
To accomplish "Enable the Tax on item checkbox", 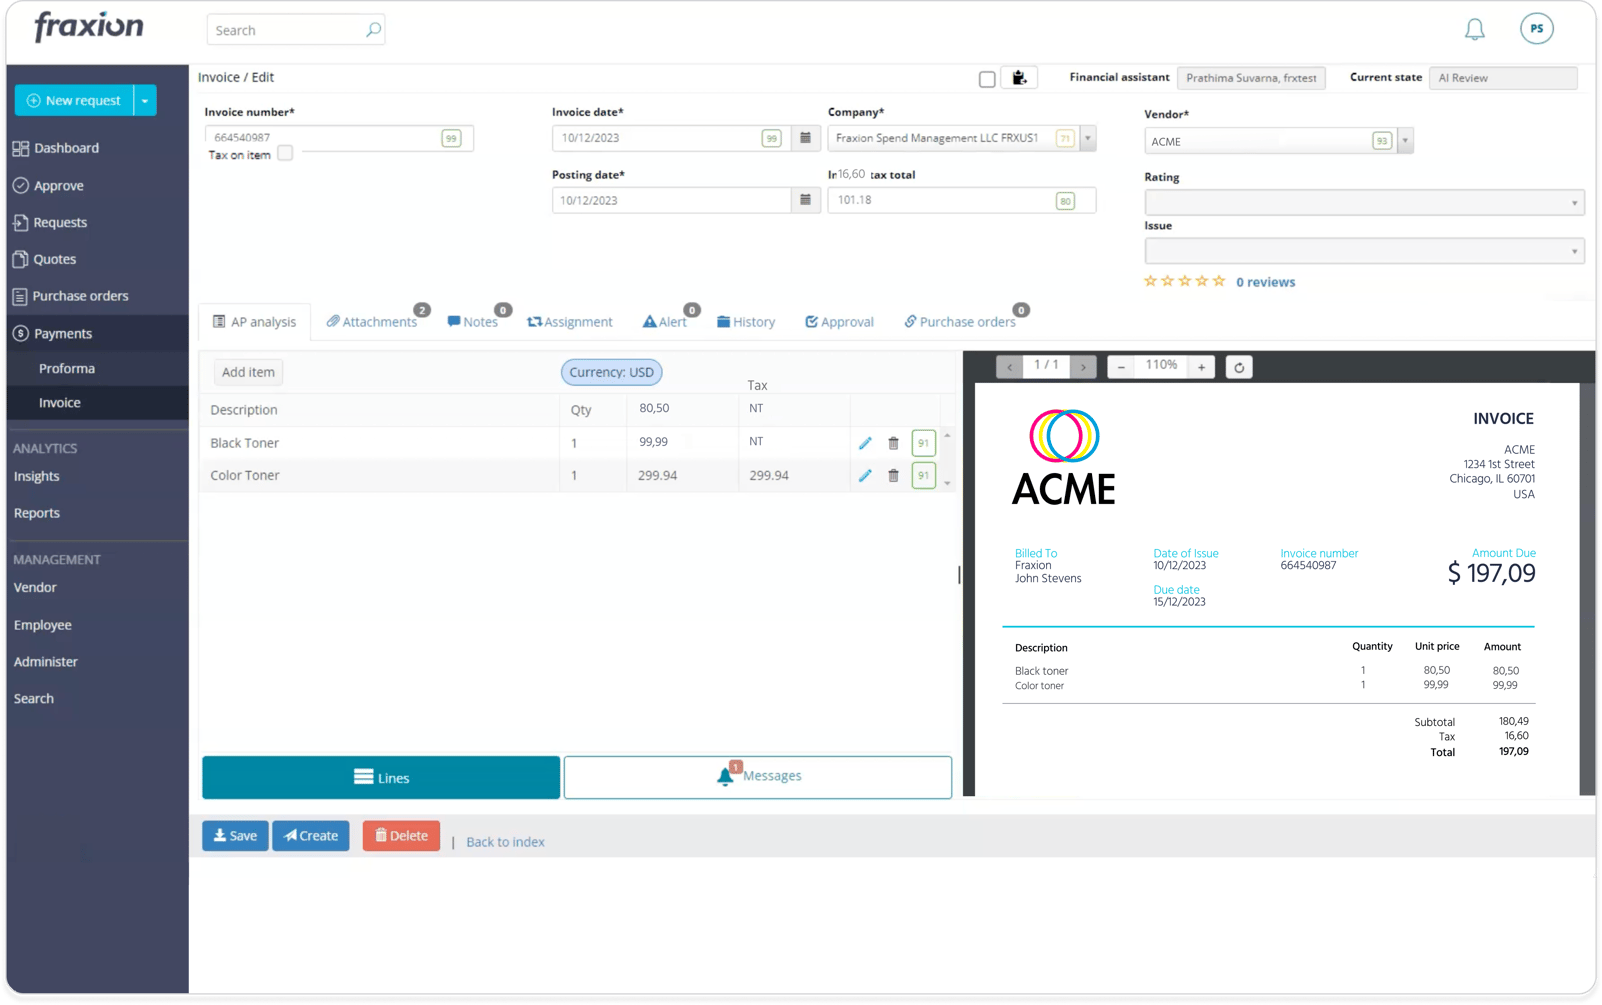I will click(x=285, y=153).
